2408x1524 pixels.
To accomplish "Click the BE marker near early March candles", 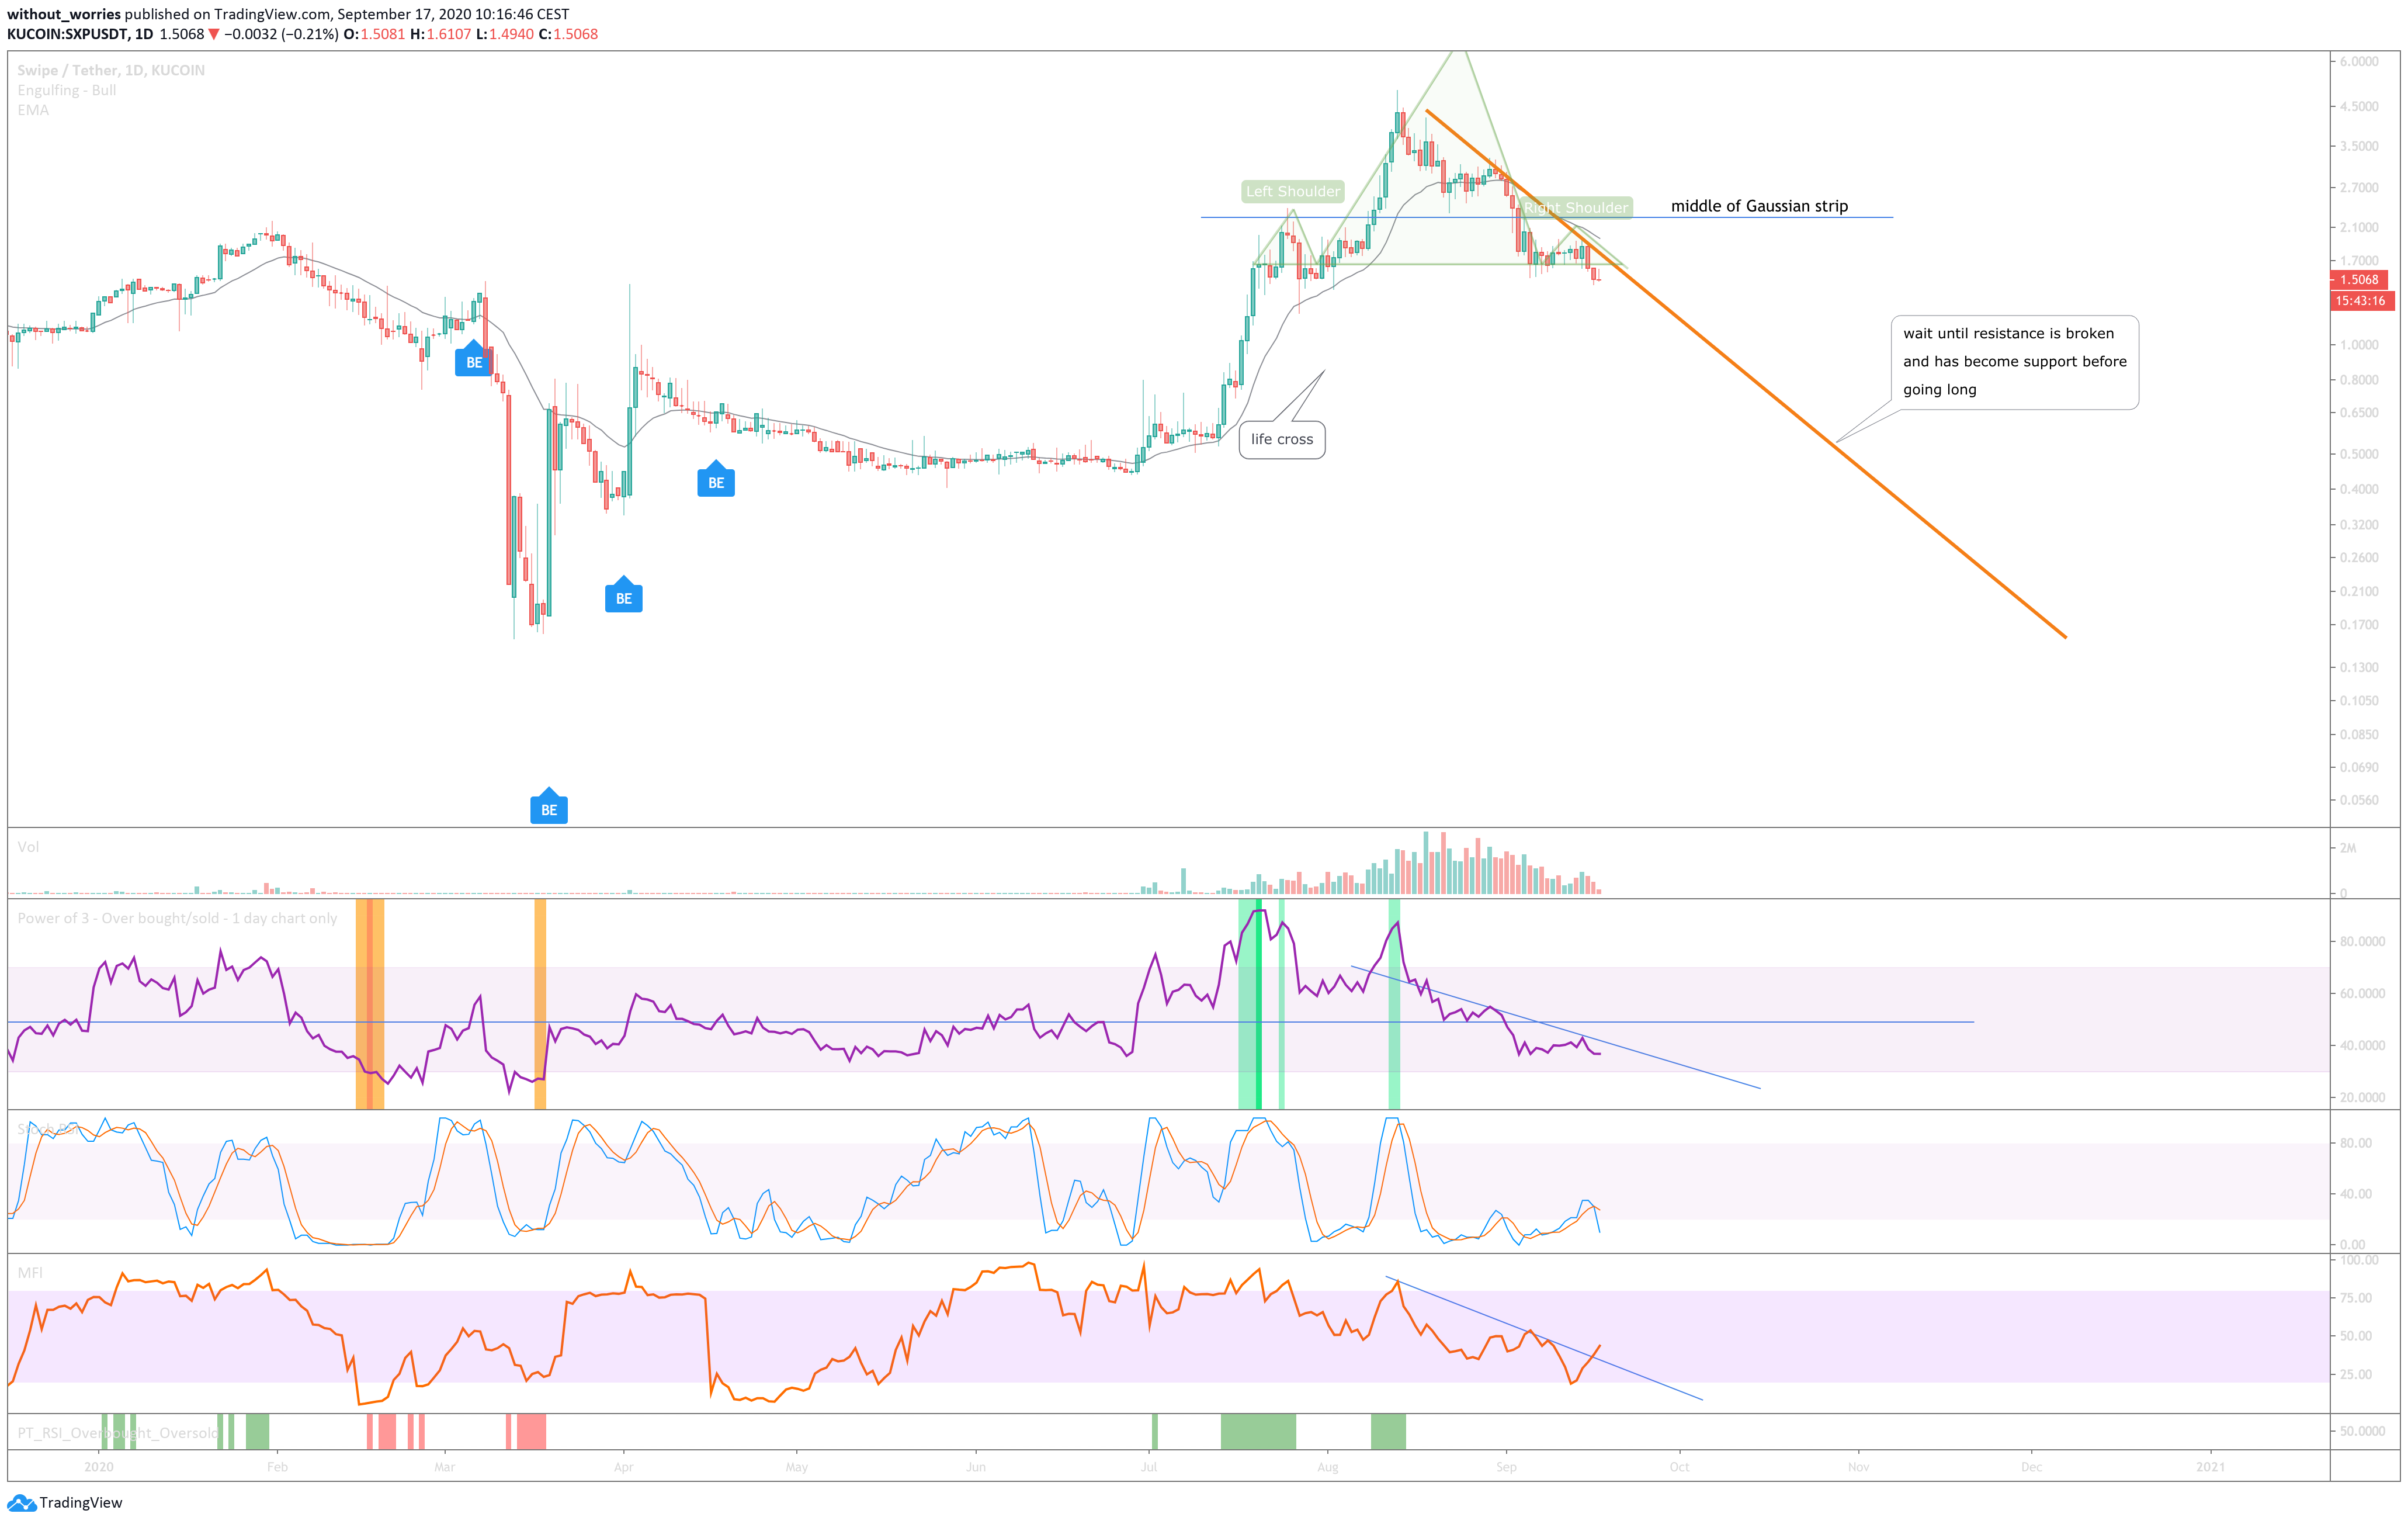I will pyautogui.click(x=474, y=360).
